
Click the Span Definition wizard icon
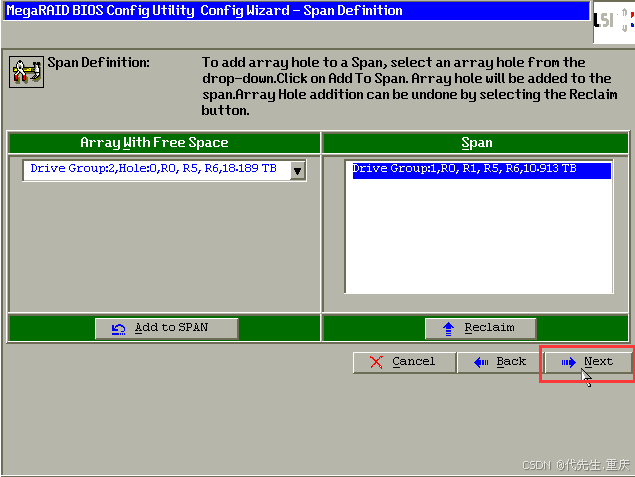[x=27, y=72]
